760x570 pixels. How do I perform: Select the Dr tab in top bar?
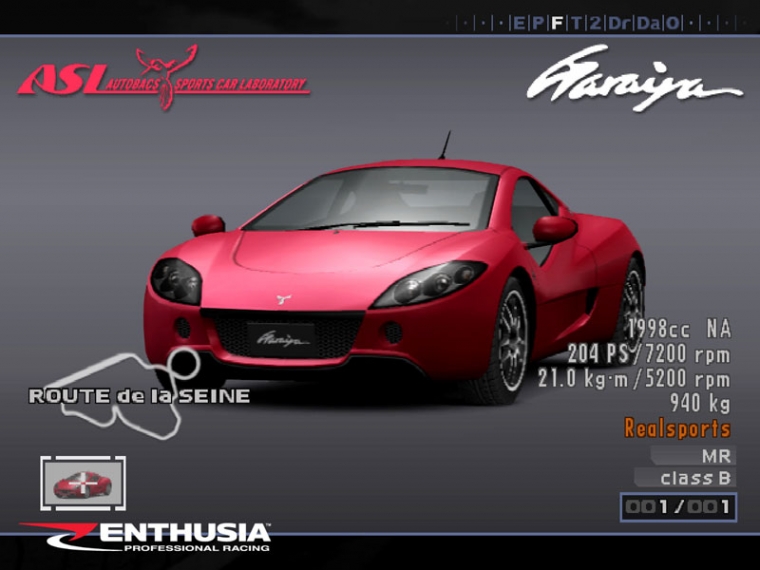coord(618,23)
